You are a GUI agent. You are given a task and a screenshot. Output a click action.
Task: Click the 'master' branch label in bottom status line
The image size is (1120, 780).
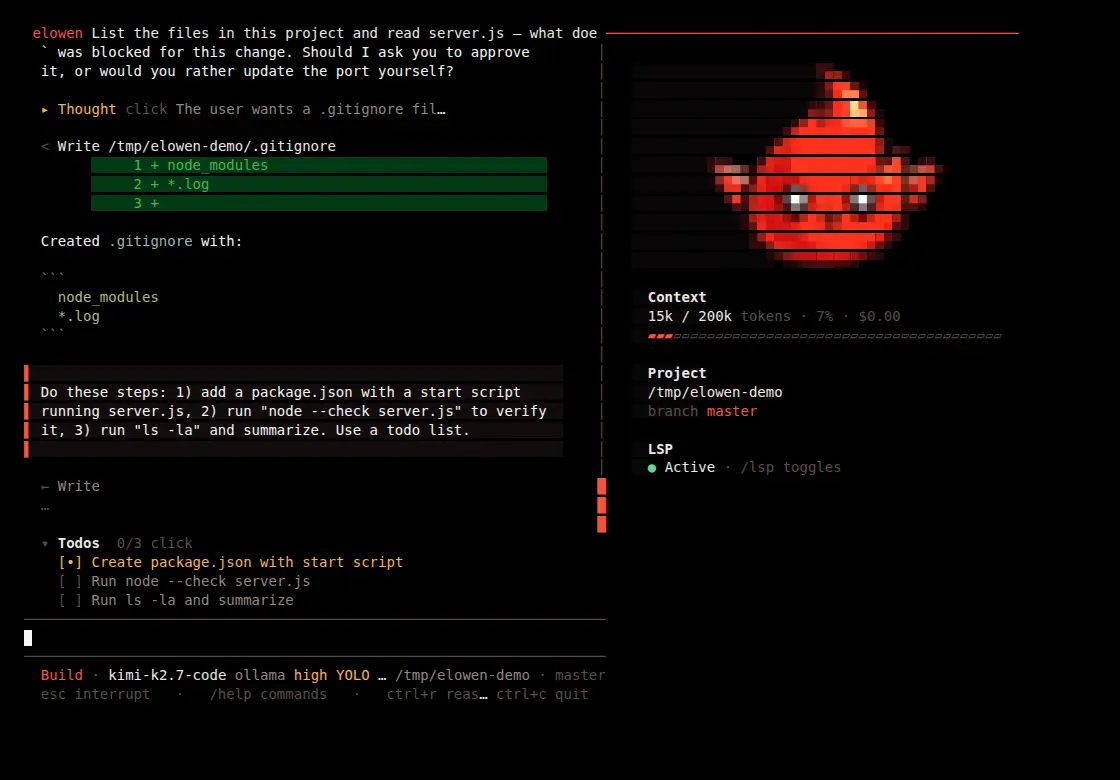coord(580,675)
